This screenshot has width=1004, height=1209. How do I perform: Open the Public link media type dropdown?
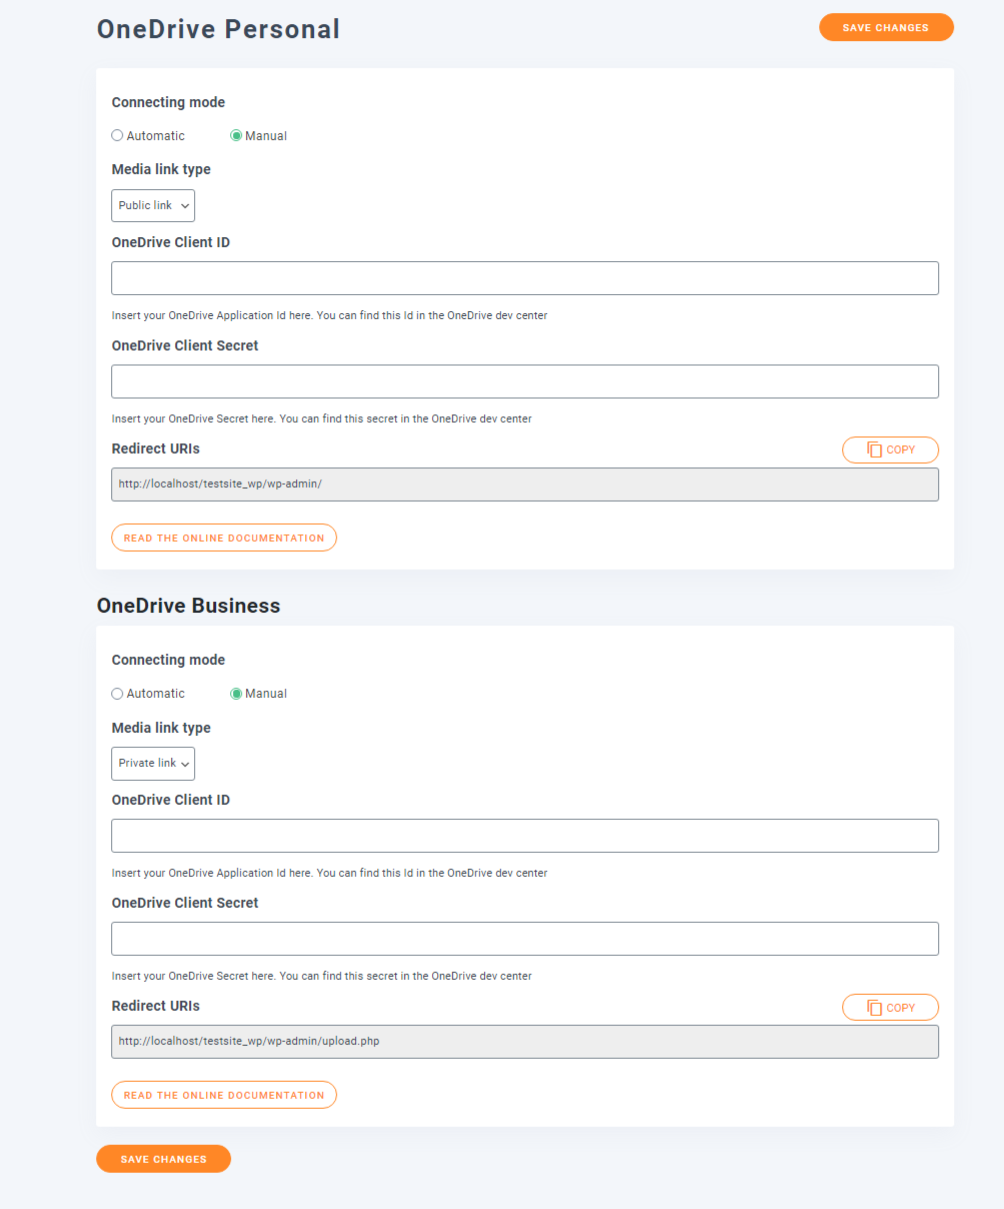coord(153,205)
